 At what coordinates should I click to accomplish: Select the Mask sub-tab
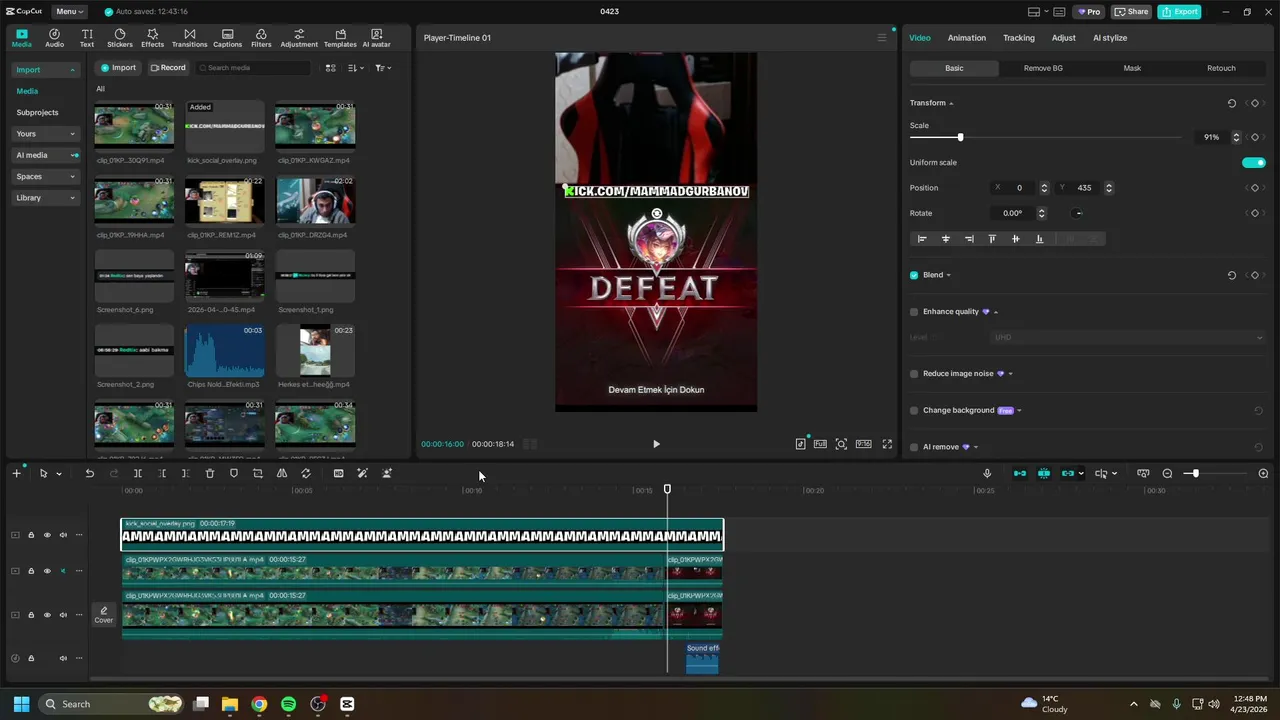tap(1132, 68)
